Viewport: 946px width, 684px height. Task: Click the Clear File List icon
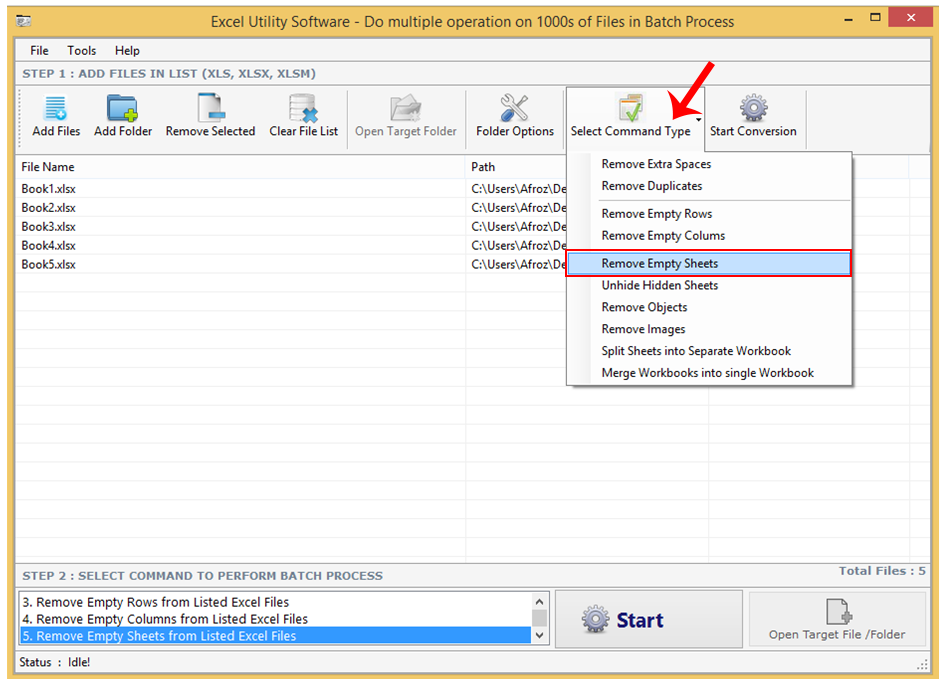click(x=303, y=109)
